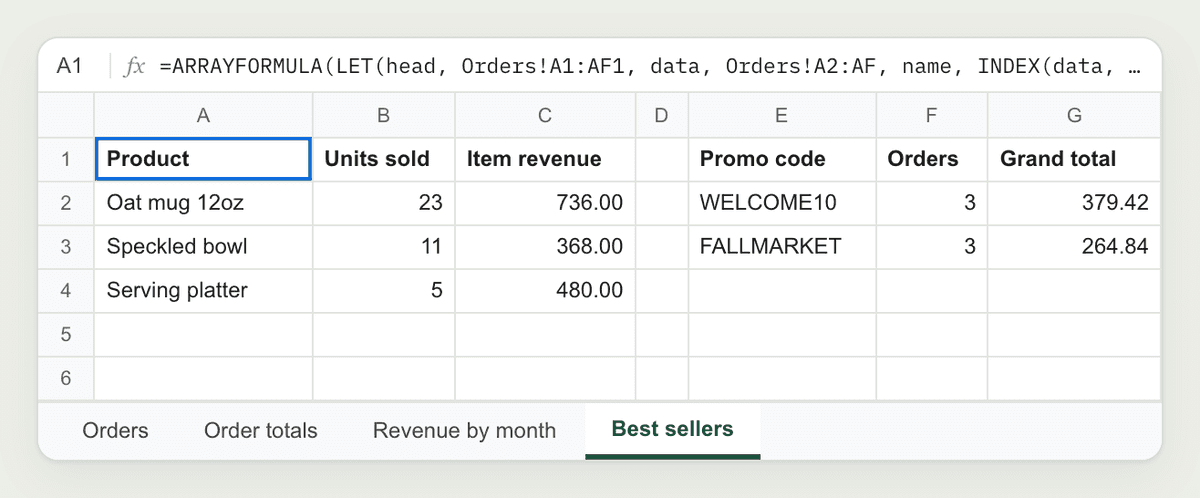Select column C header

tap(545, 116)
